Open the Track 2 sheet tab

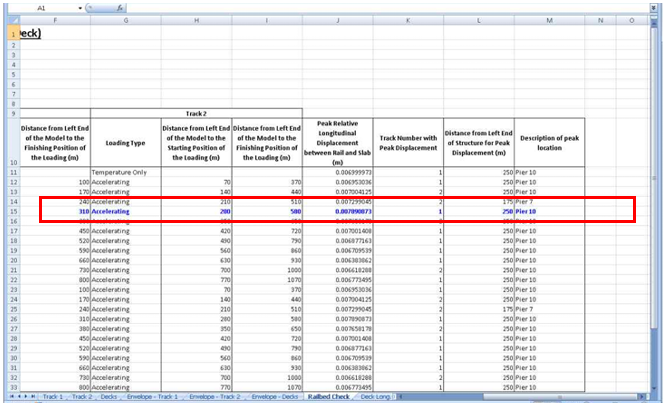click(x=84, y=397)
